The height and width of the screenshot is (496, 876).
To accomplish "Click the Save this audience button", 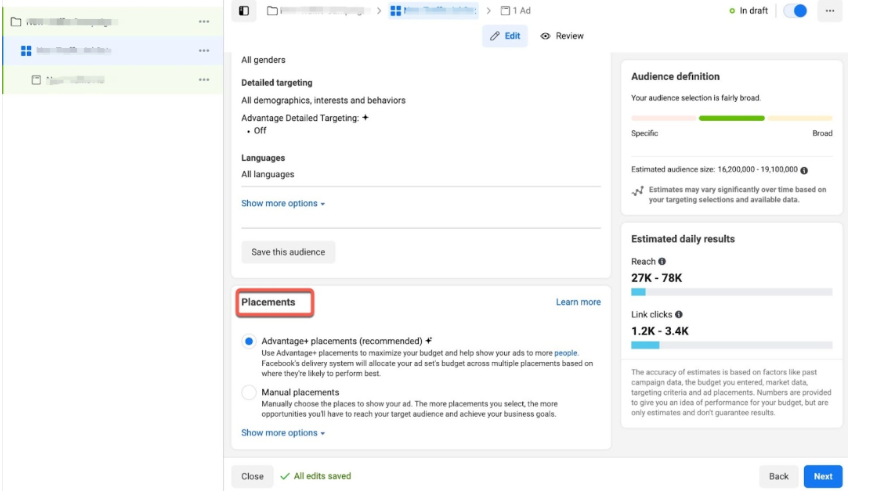I will [288, 252].
